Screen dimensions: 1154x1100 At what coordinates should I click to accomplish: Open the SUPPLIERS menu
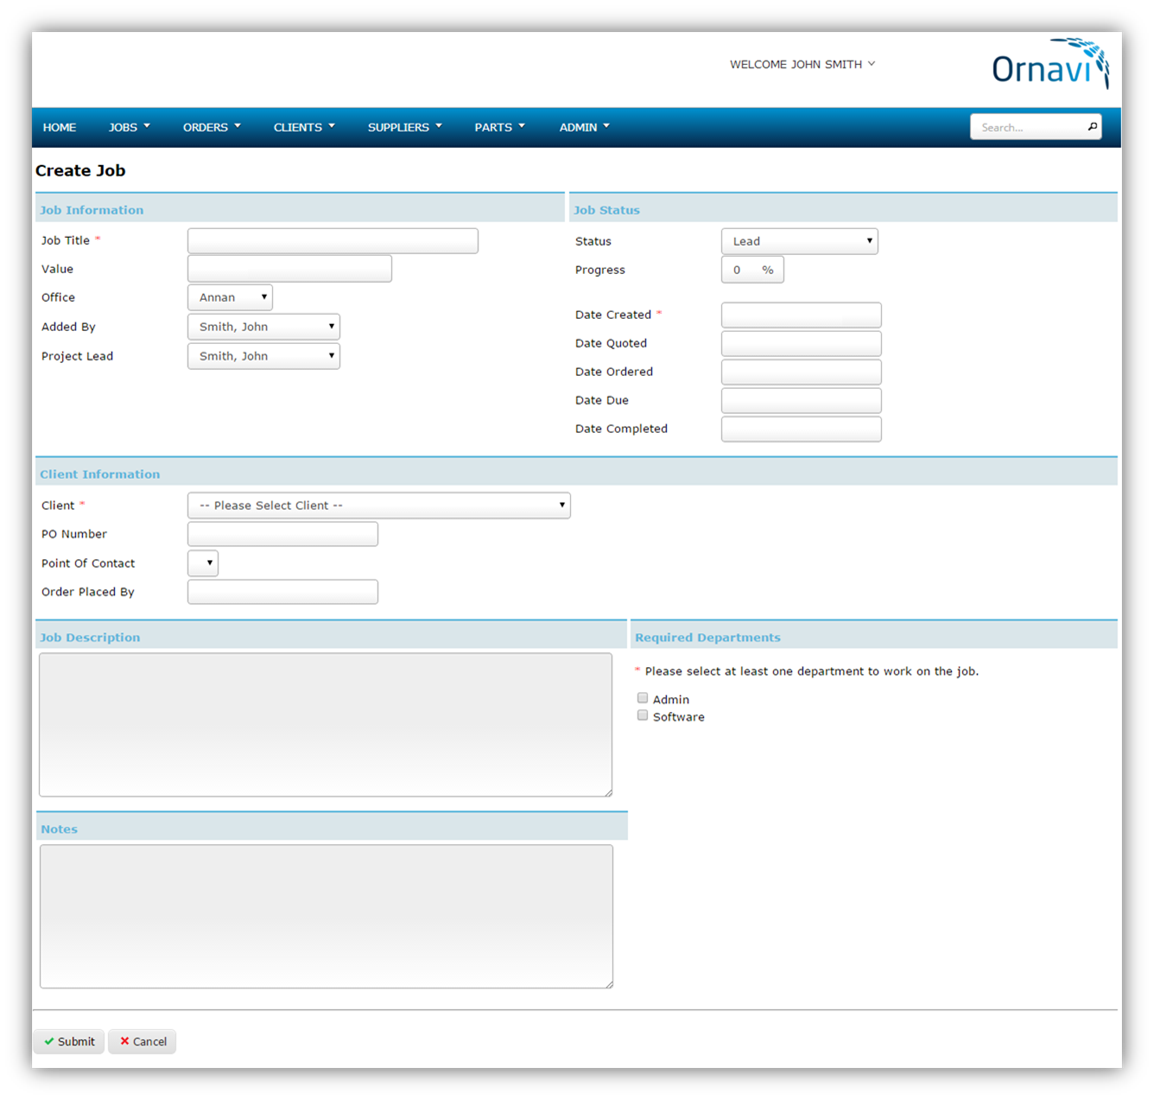[x=404, y=127]
